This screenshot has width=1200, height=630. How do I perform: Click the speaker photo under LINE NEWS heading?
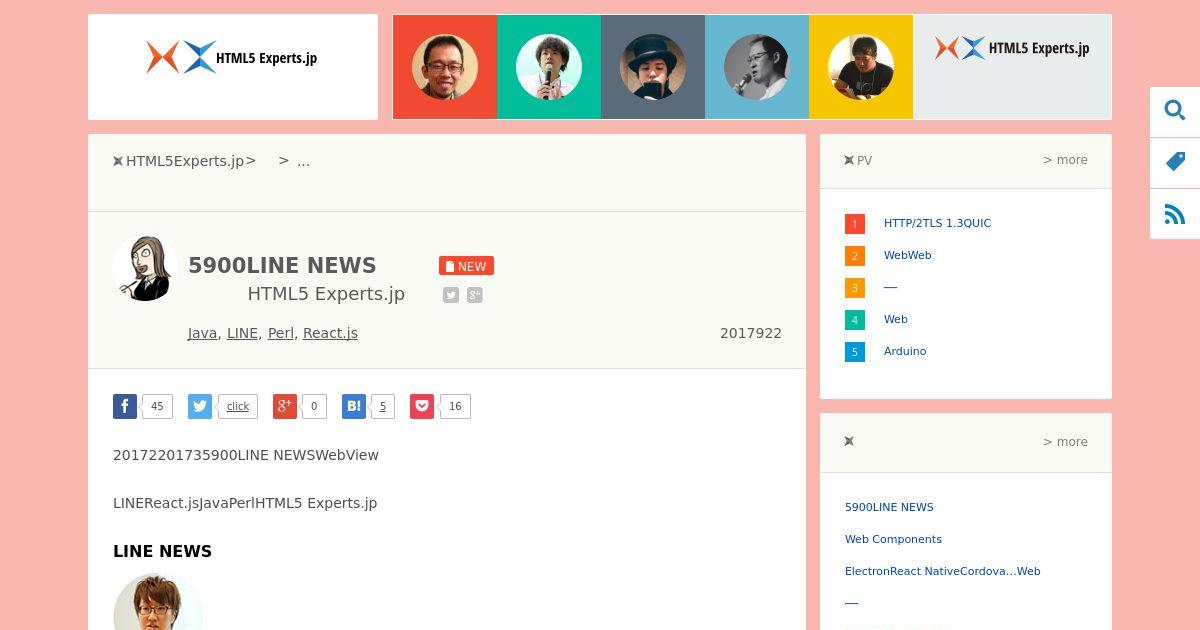click(158, 602)
